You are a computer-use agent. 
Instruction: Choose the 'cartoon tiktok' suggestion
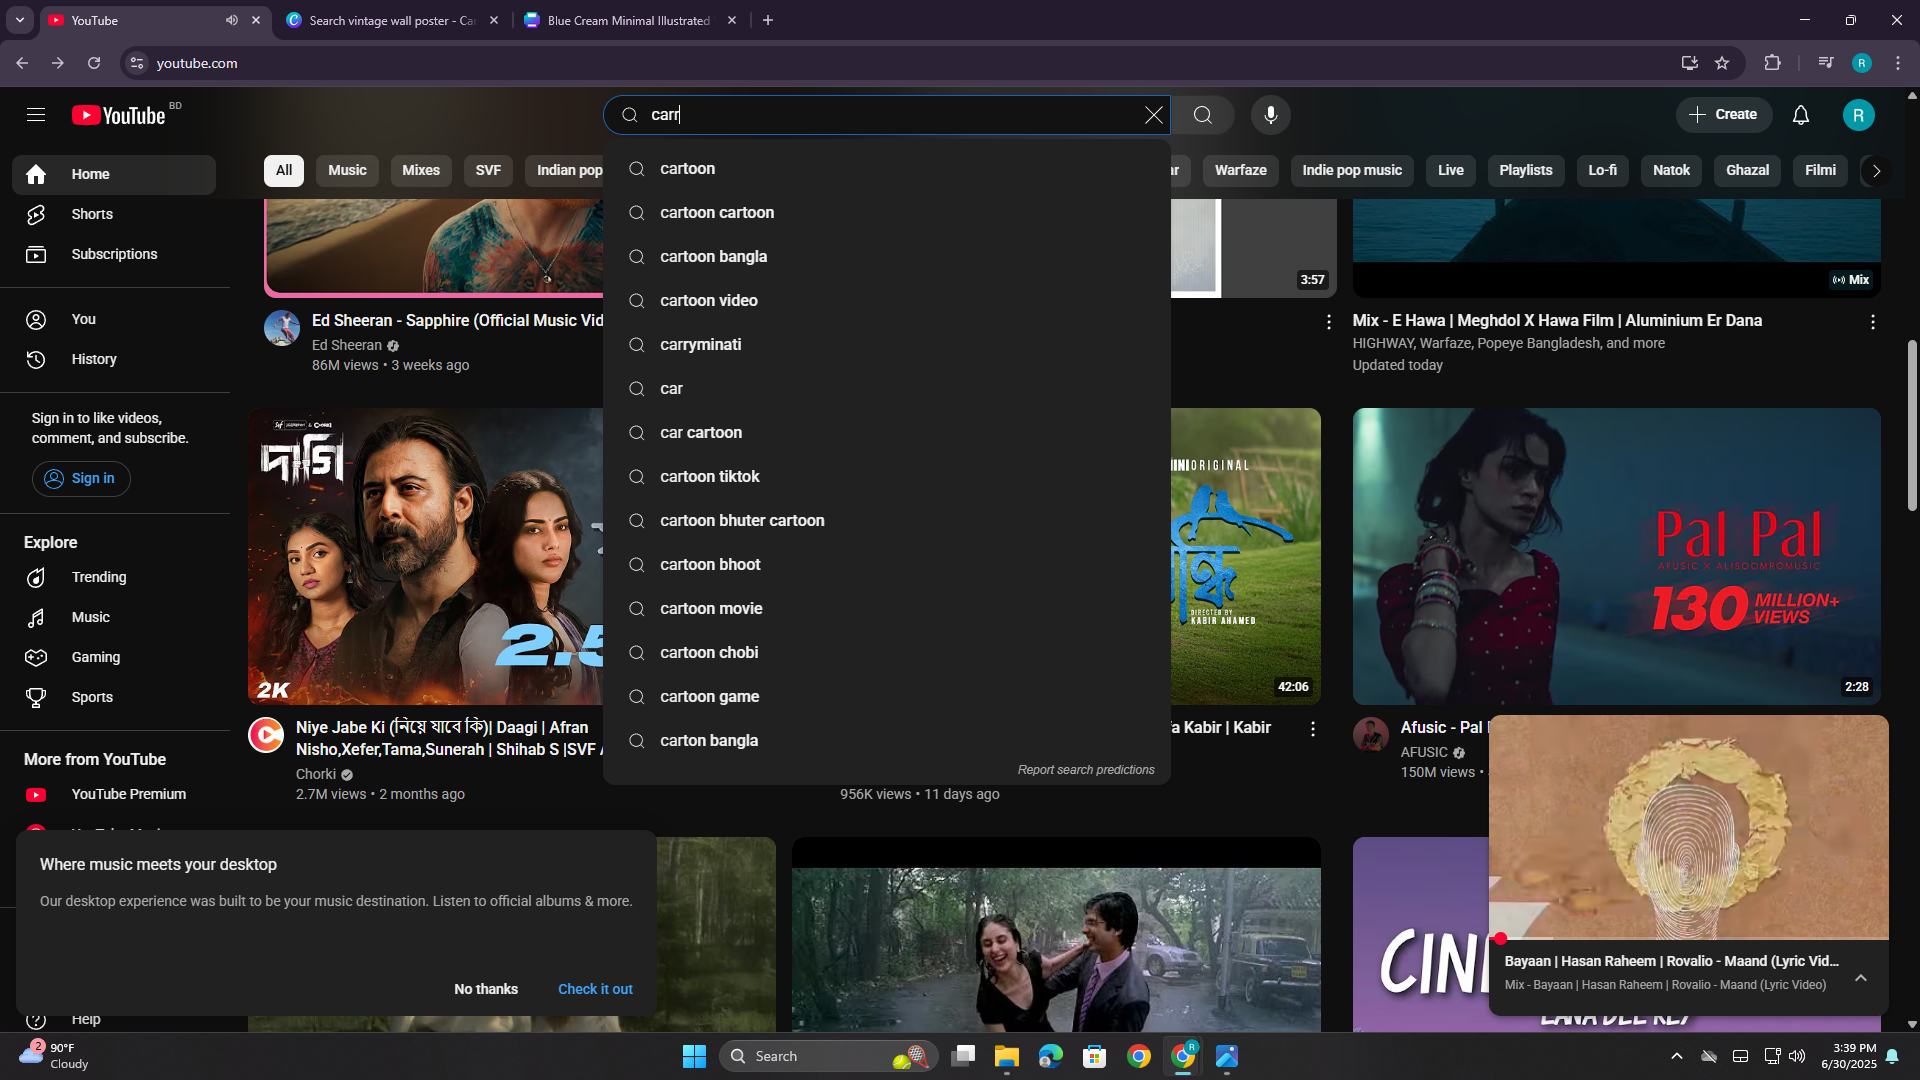(887, 476)
